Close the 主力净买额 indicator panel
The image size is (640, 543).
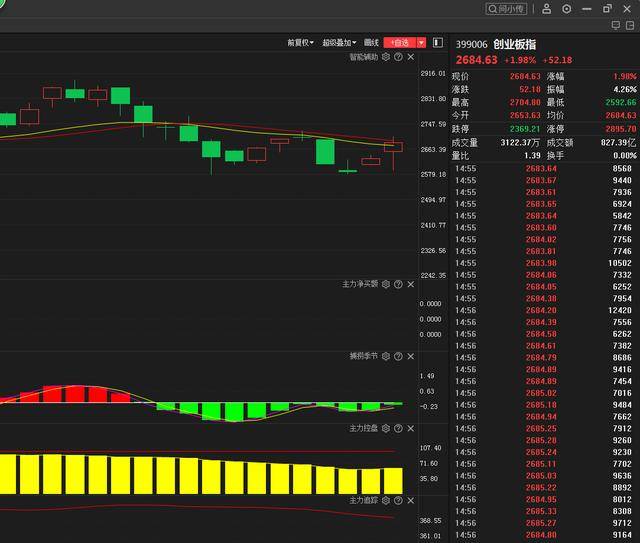tap(410, 284)
